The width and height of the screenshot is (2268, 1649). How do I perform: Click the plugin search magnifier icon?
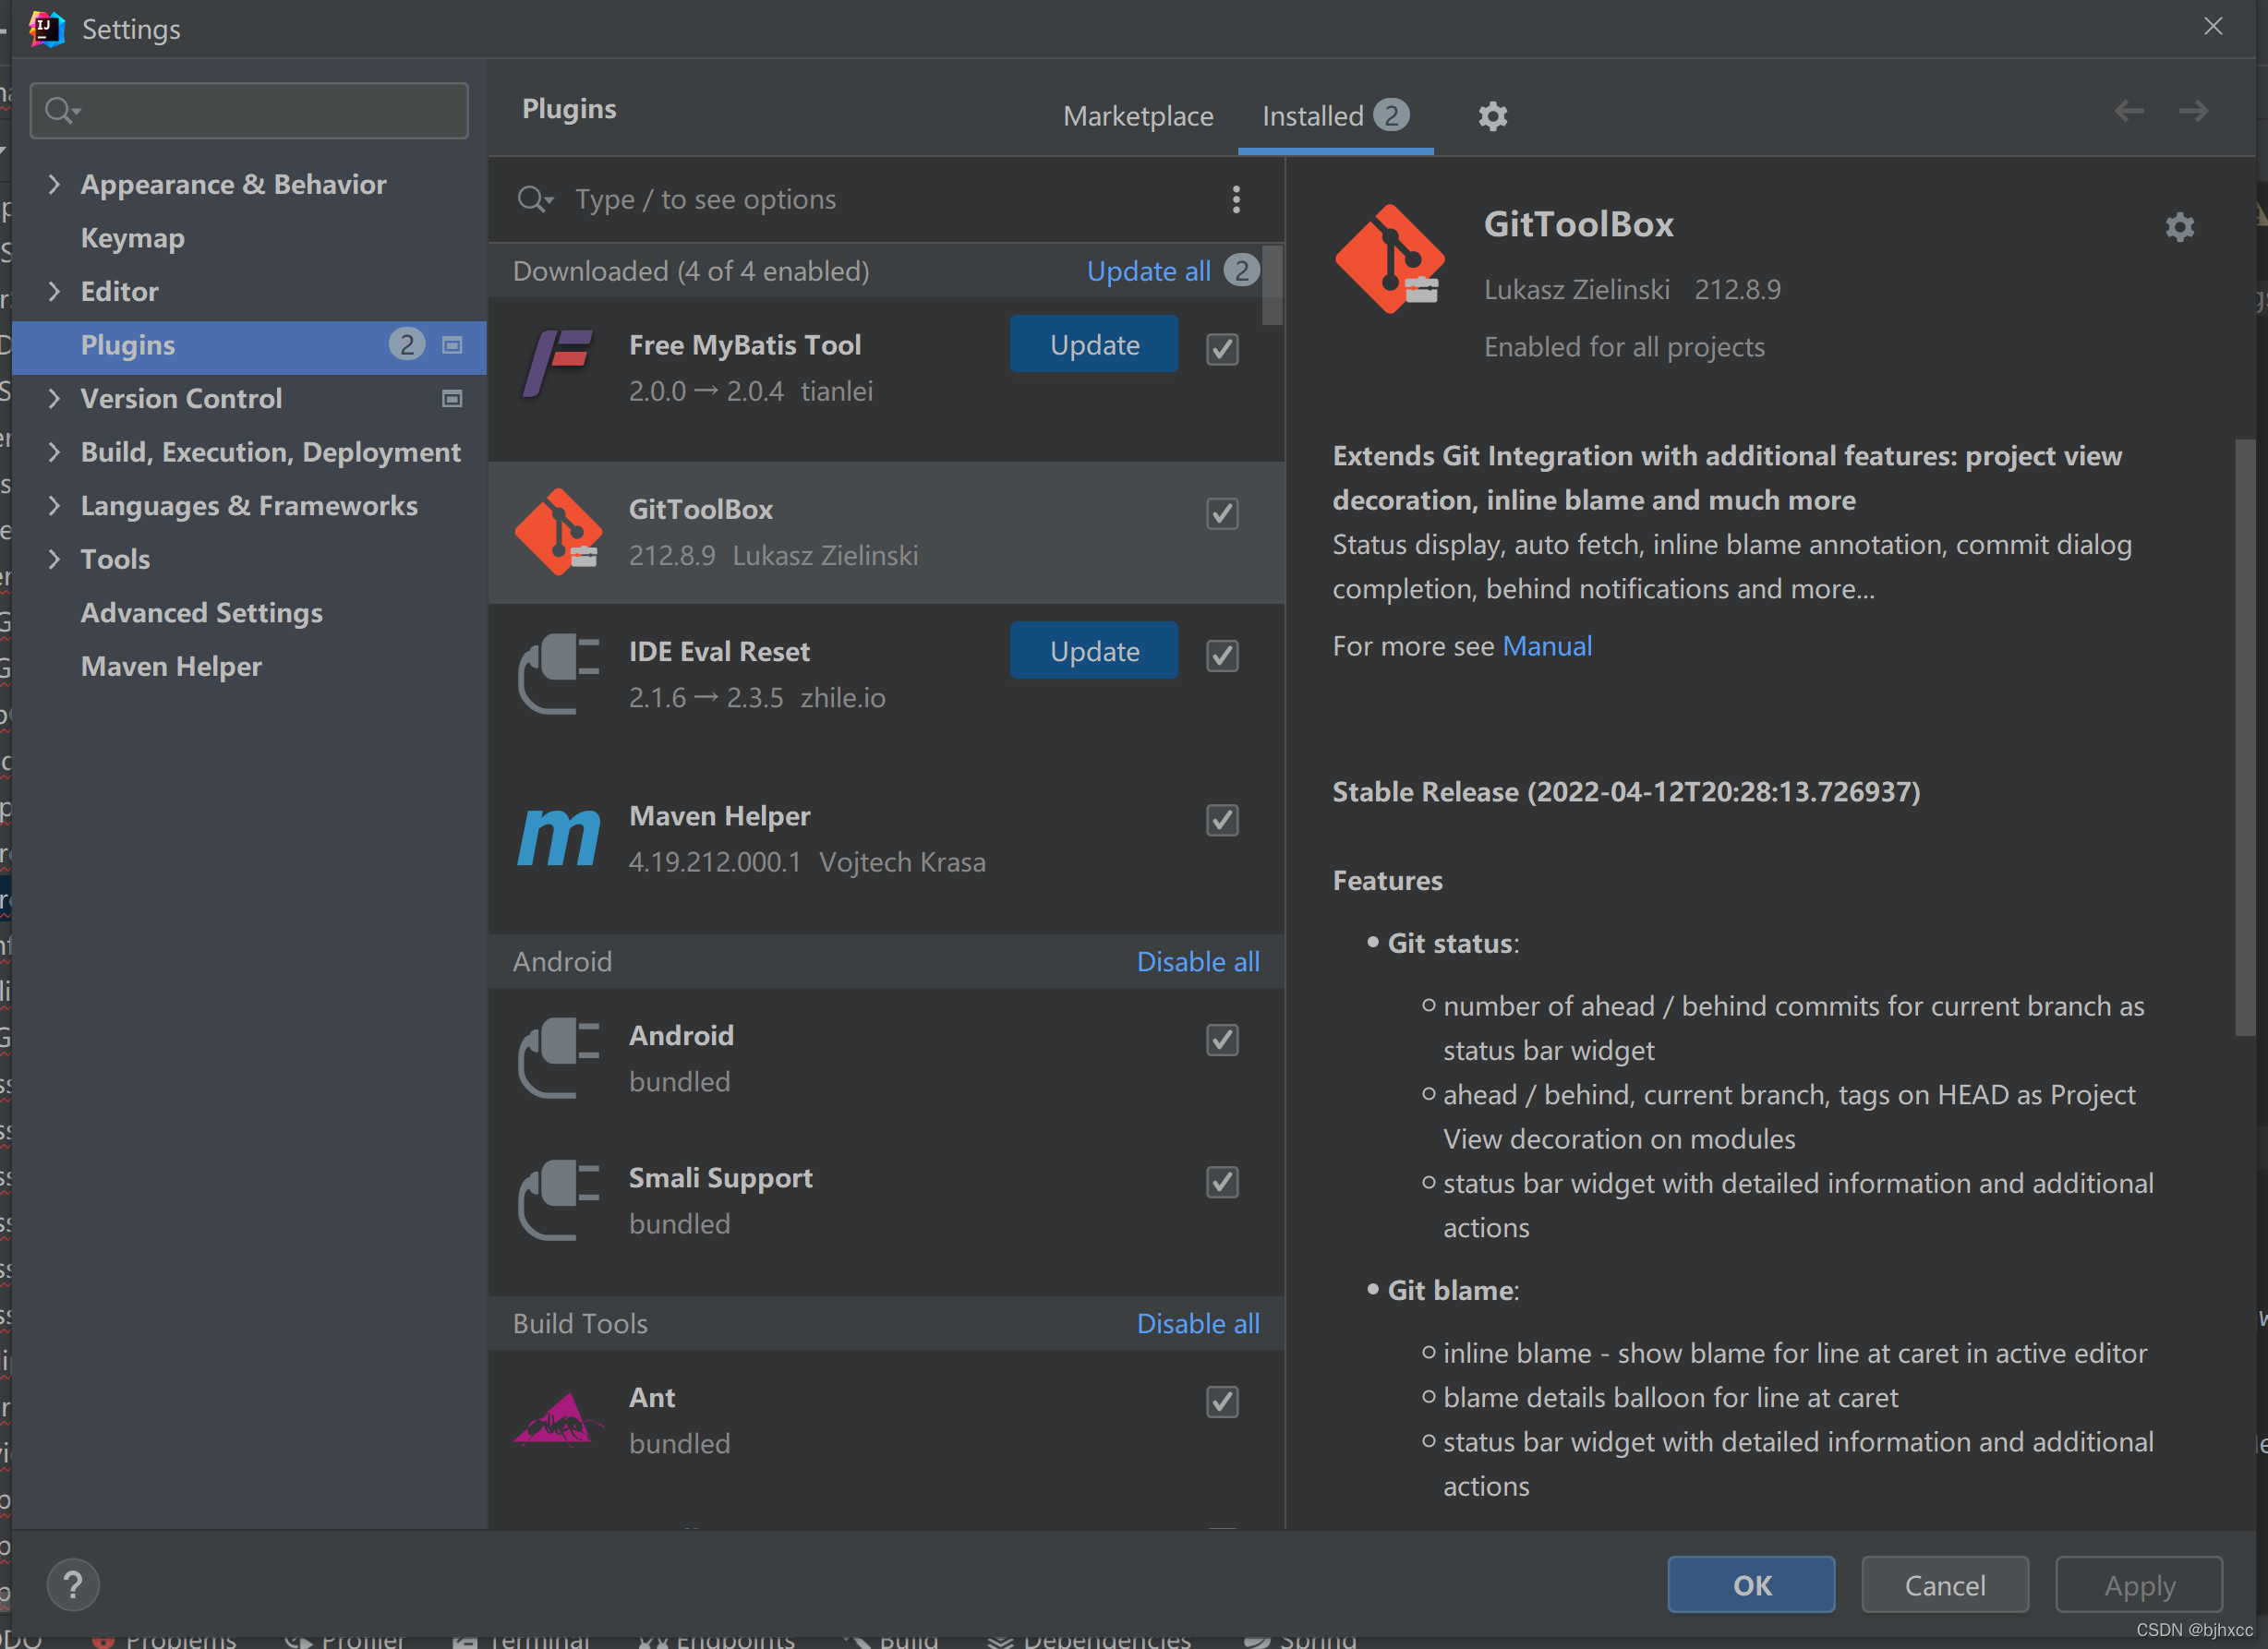tap(535, 199)
